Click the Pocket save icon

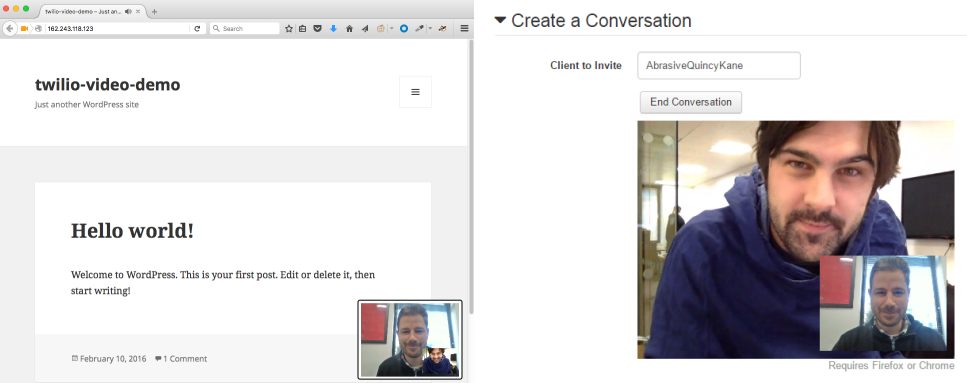pyautogui.click(x=318, y=28)
